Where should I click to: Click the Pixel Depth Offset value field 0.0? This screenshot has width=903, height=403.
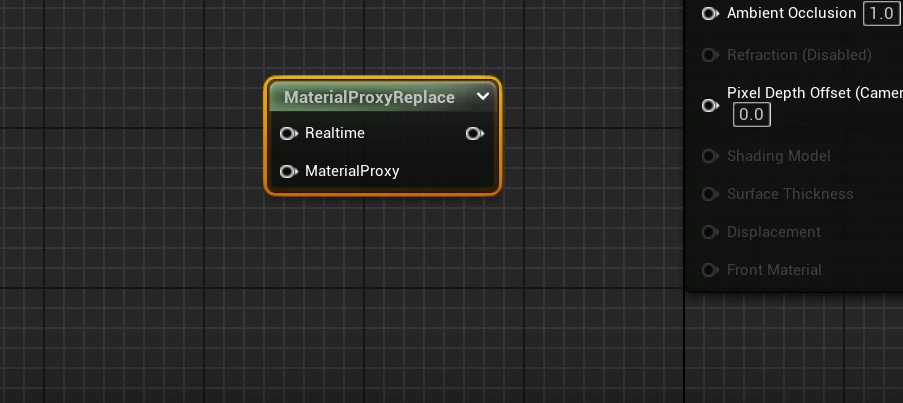click(751, 115)
